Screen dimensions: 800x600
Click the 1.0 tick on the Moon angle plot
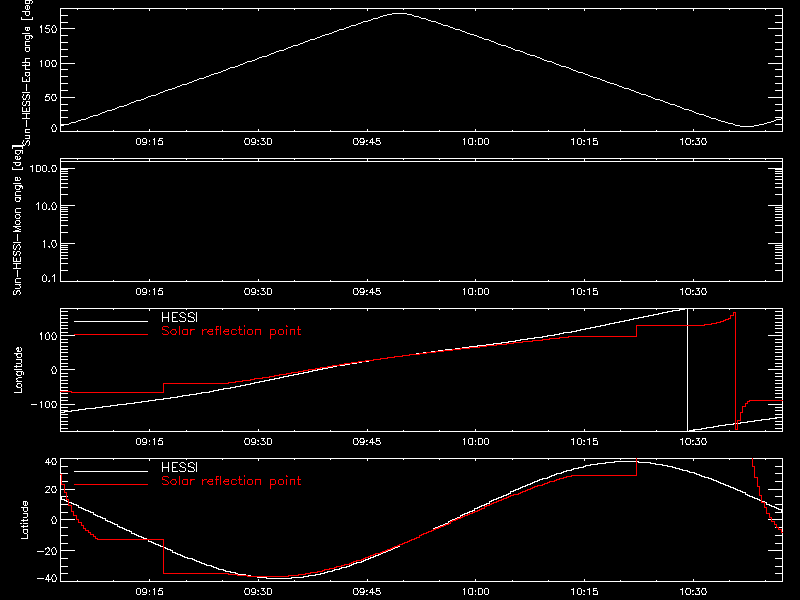pyautogui.click(x=49, y=244)
